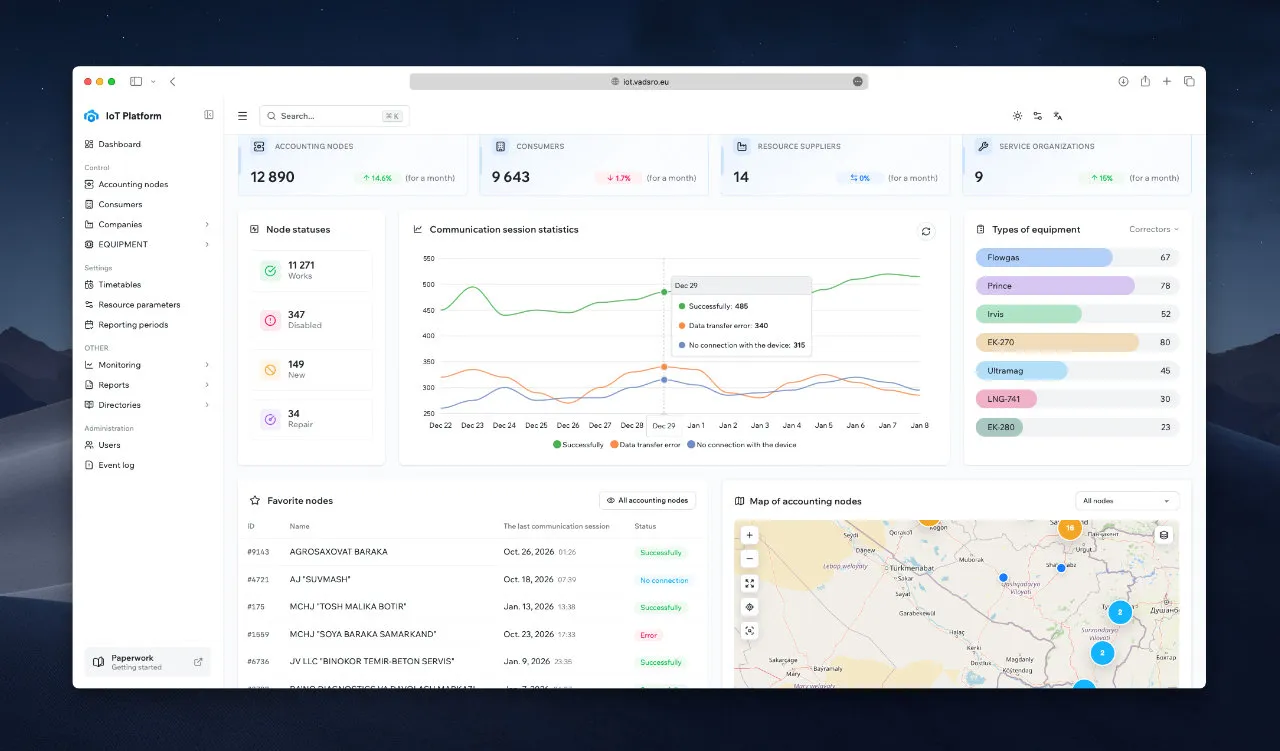The width and height of the screenshot is (1280, 751).
Task: Expand the map to fullscreen with the arrows icon
Action: point(749,583)
